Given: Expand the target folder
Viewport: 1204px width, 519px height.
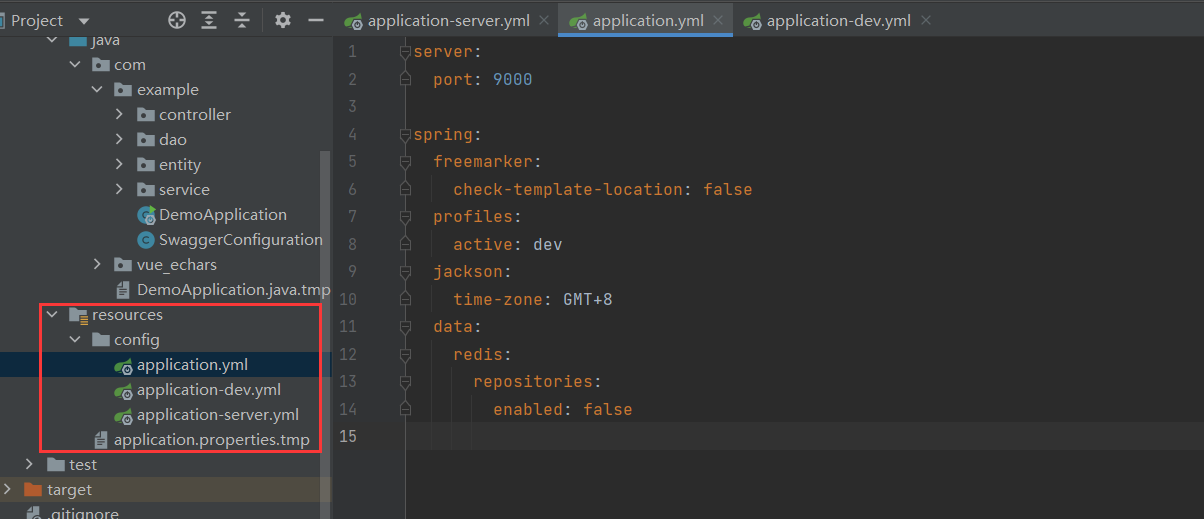Looking at the screenshot, I should [x=9, y=490].
